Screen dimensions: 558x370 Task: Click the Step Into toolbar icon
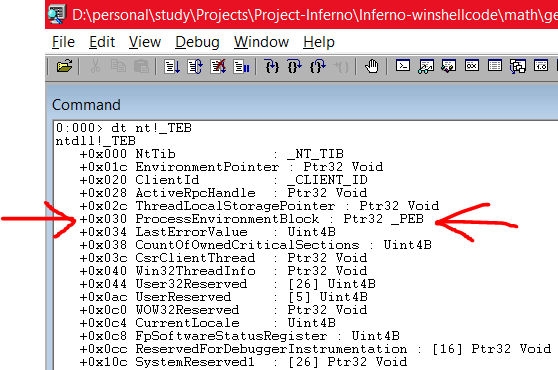point(272,67)
